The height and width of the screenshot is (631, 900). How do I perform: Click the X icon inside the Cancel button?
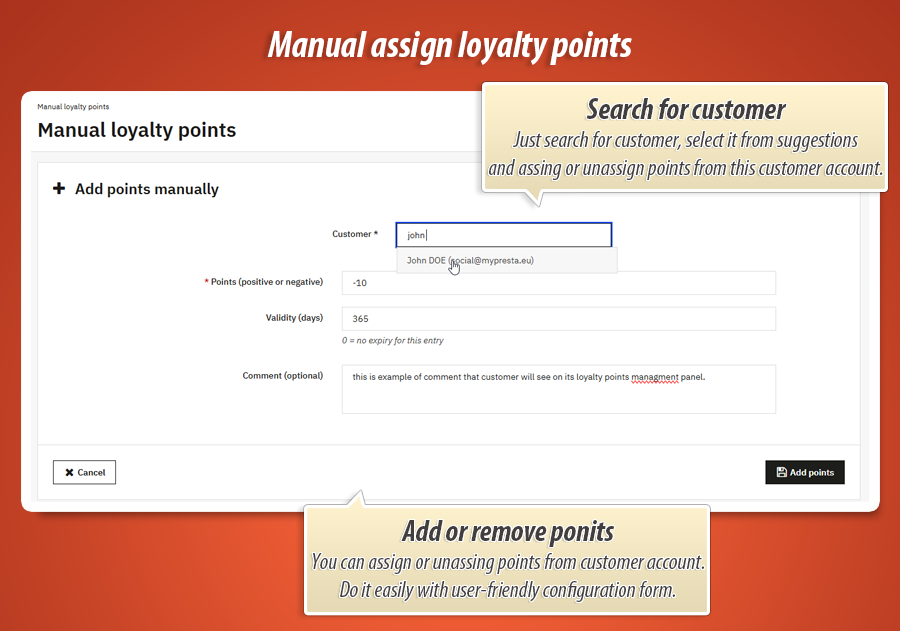pos(70,472)
